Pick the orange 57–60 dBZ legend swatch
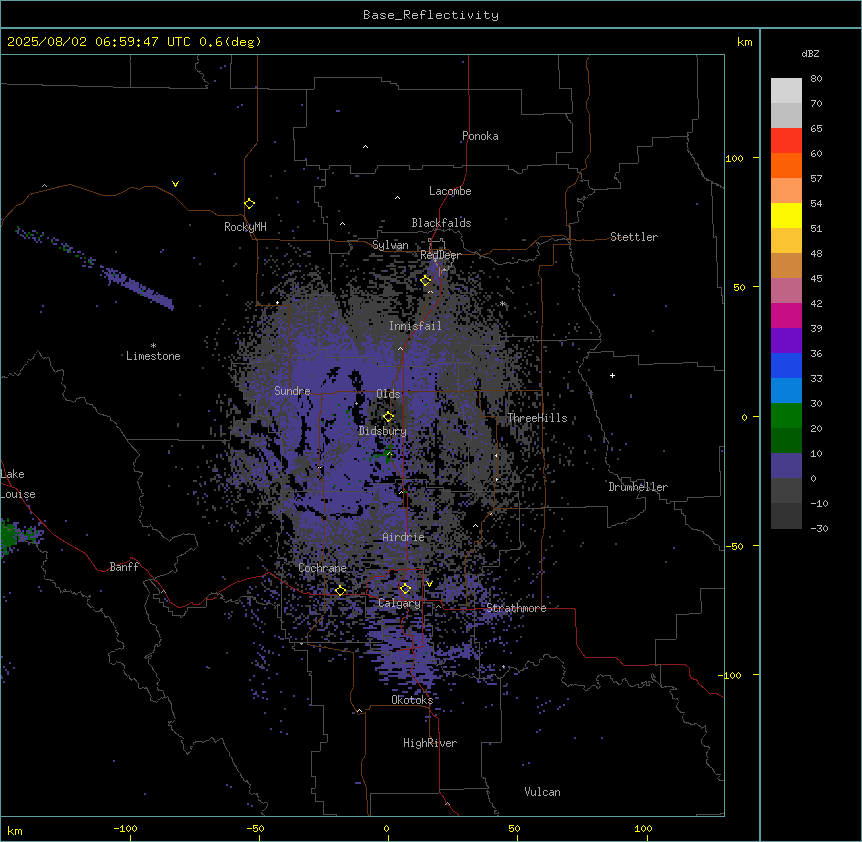 click(x=786, y=165)
